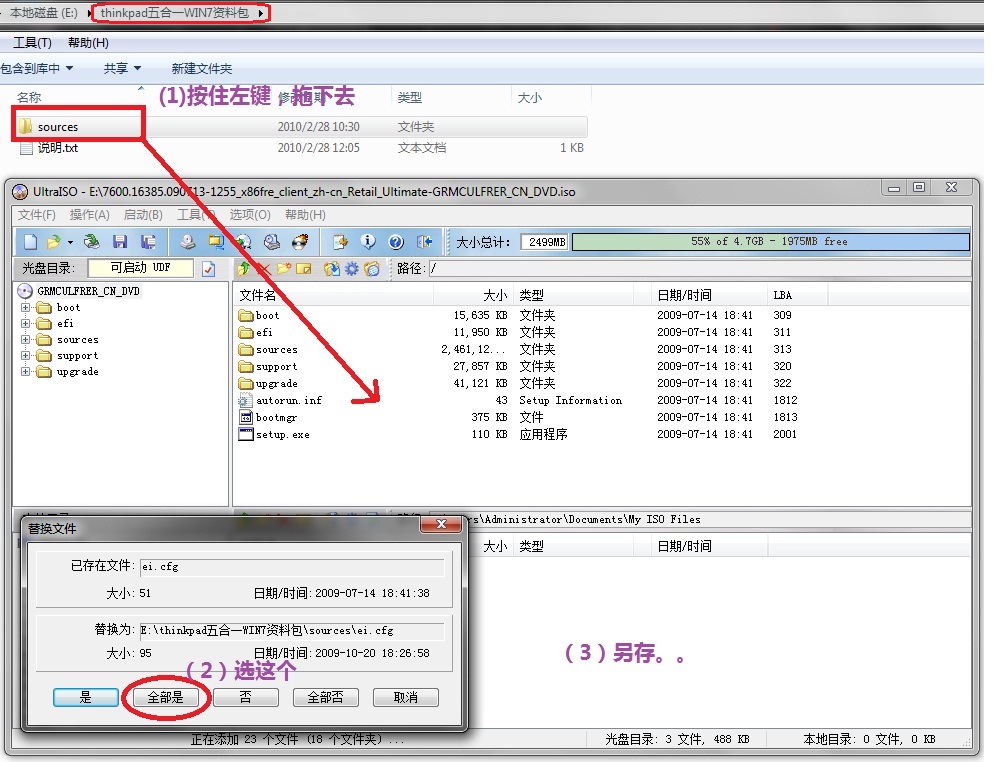
Task: Click the New Folder icon above file list
Action: [284, 269]
